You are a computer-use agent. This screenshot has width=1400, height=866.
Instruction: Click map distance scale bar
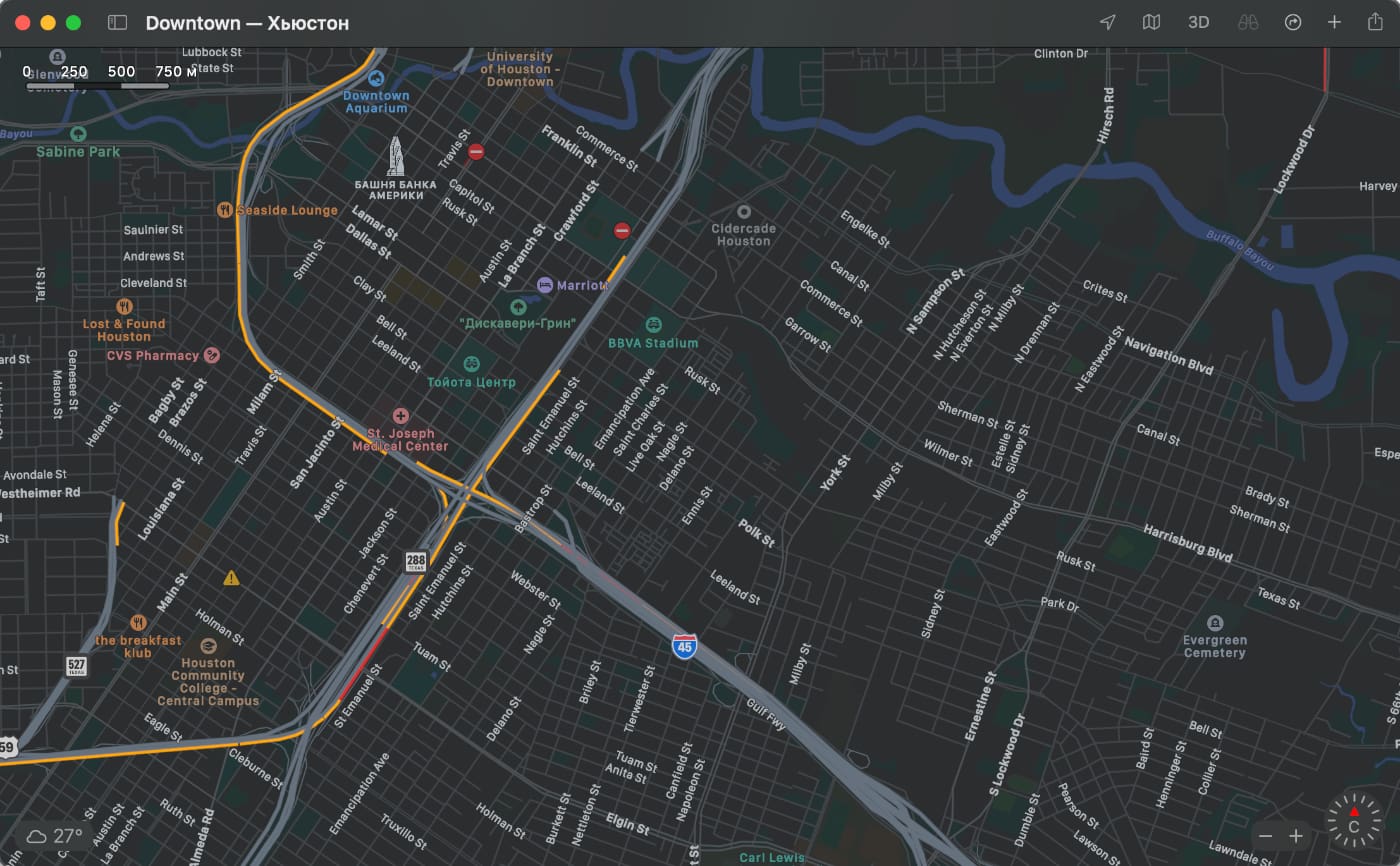point(97,85)
